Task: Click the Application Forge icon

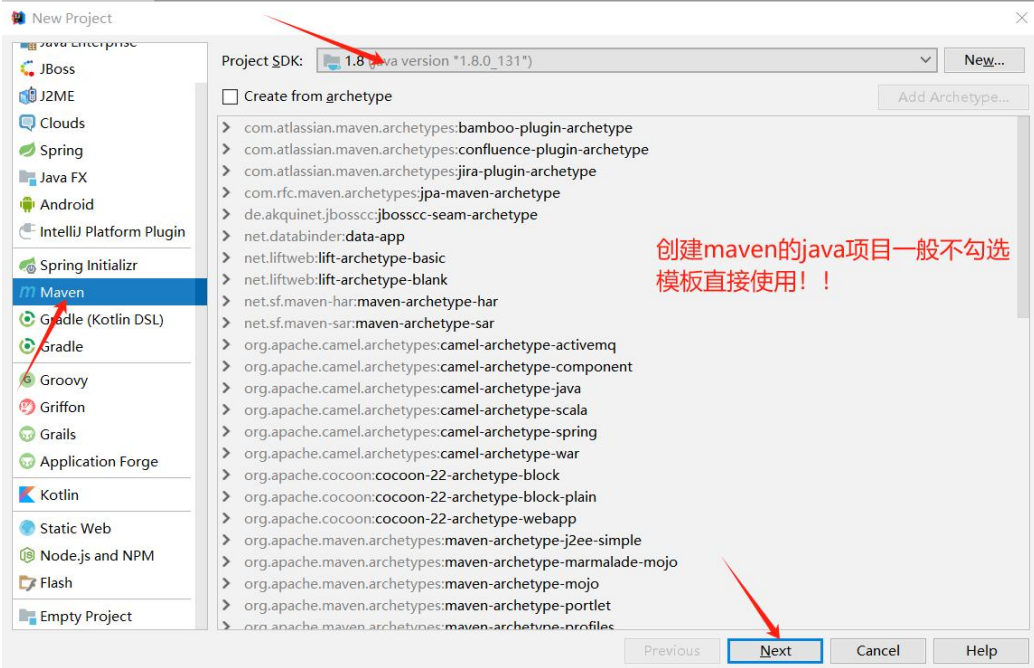Action: [x=27, y=461]
